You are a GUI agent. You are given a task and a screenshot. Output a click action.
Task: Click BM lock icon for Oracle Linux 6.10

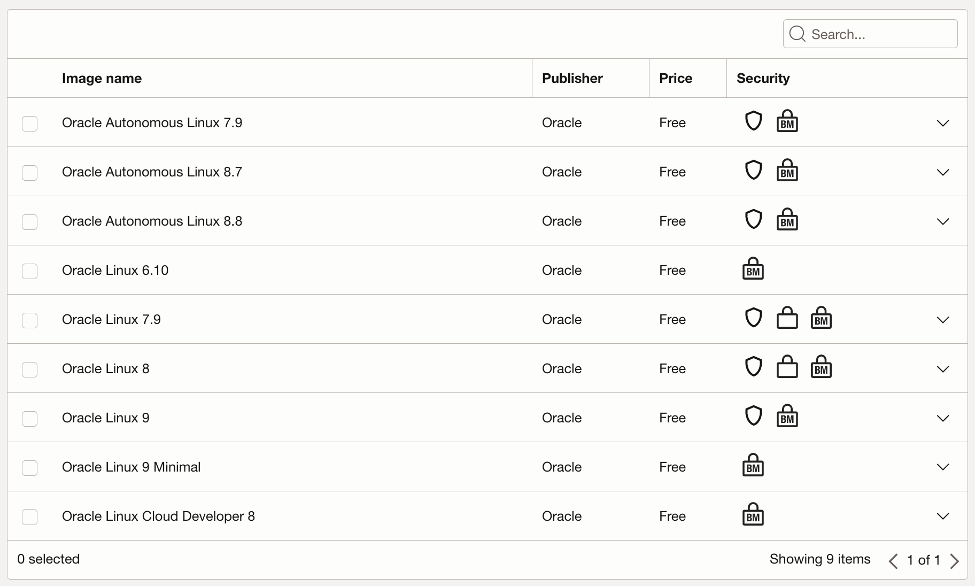click(753, 269)
